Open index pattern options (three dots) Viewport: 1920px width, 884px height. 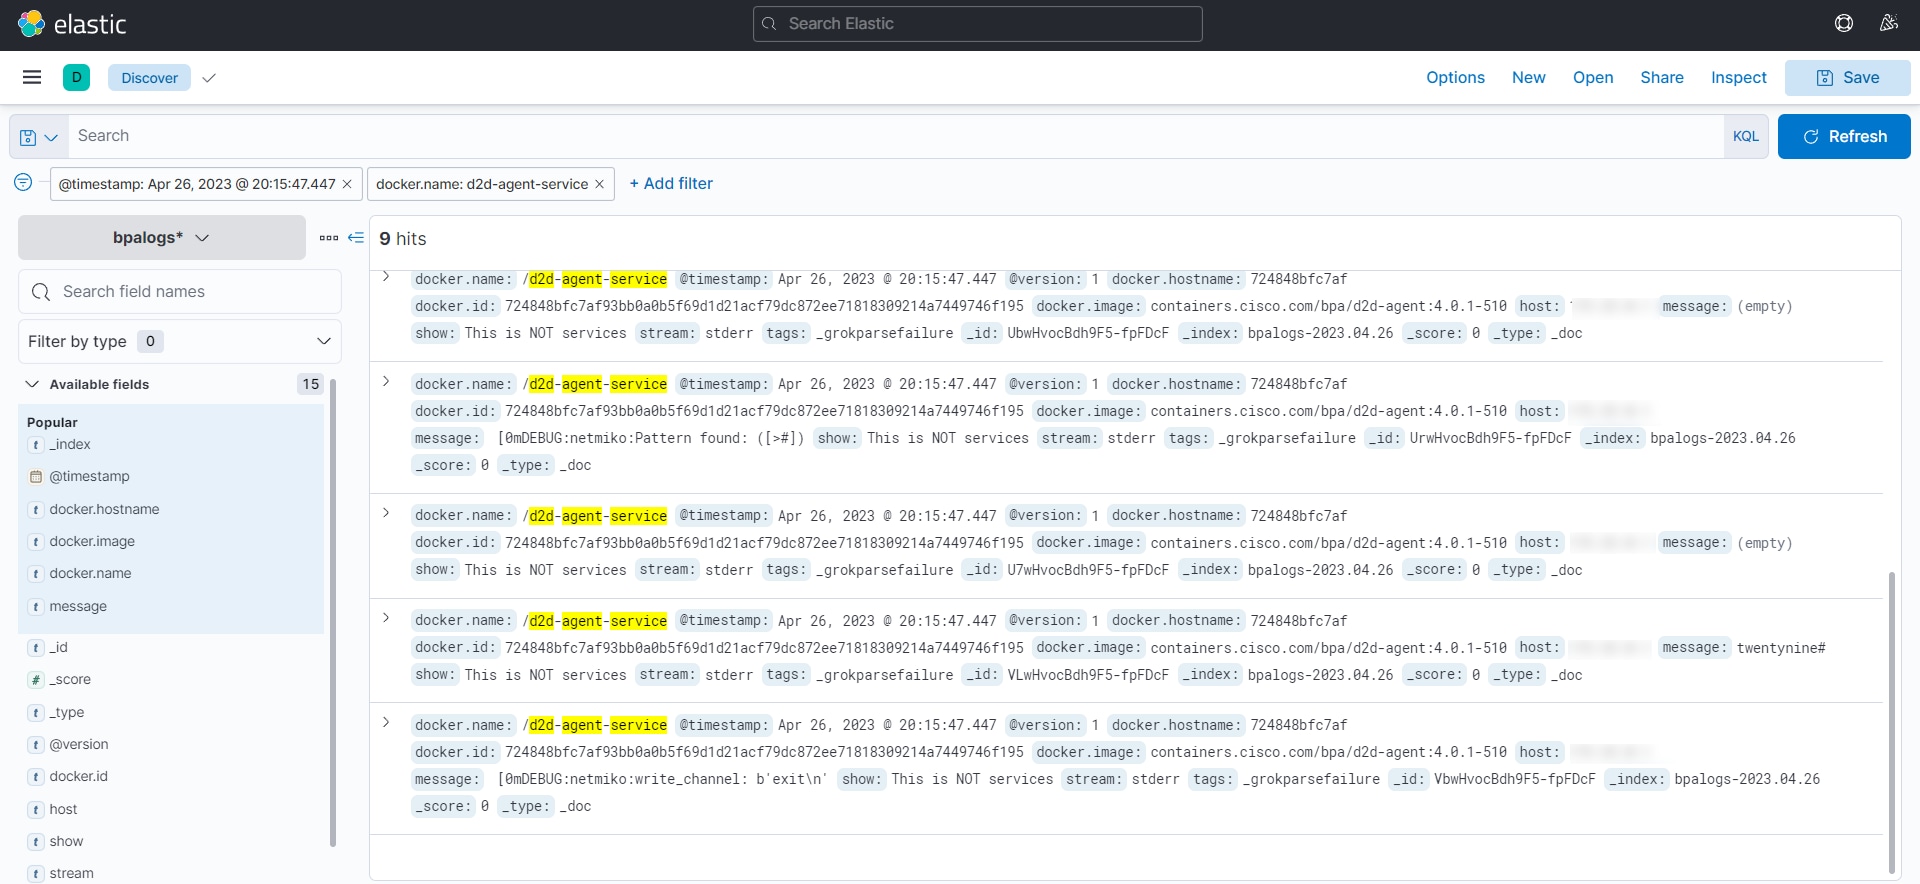coord(328,238)
